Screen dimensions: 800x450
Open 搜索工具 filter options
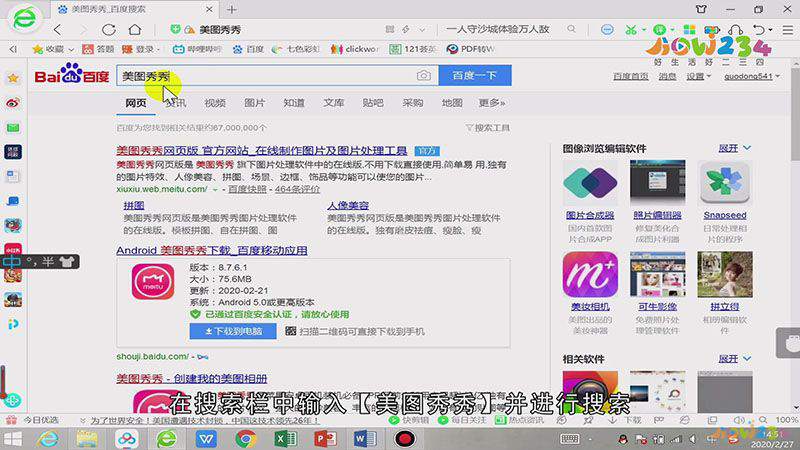487,128
